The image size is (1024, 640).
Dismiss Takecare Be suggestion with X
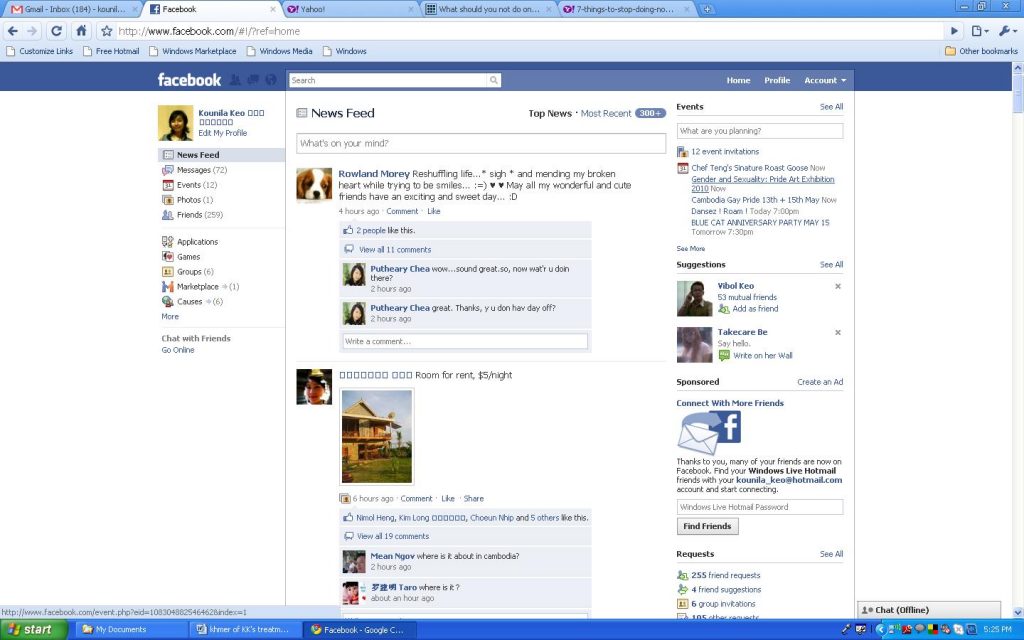coord(838,332)
